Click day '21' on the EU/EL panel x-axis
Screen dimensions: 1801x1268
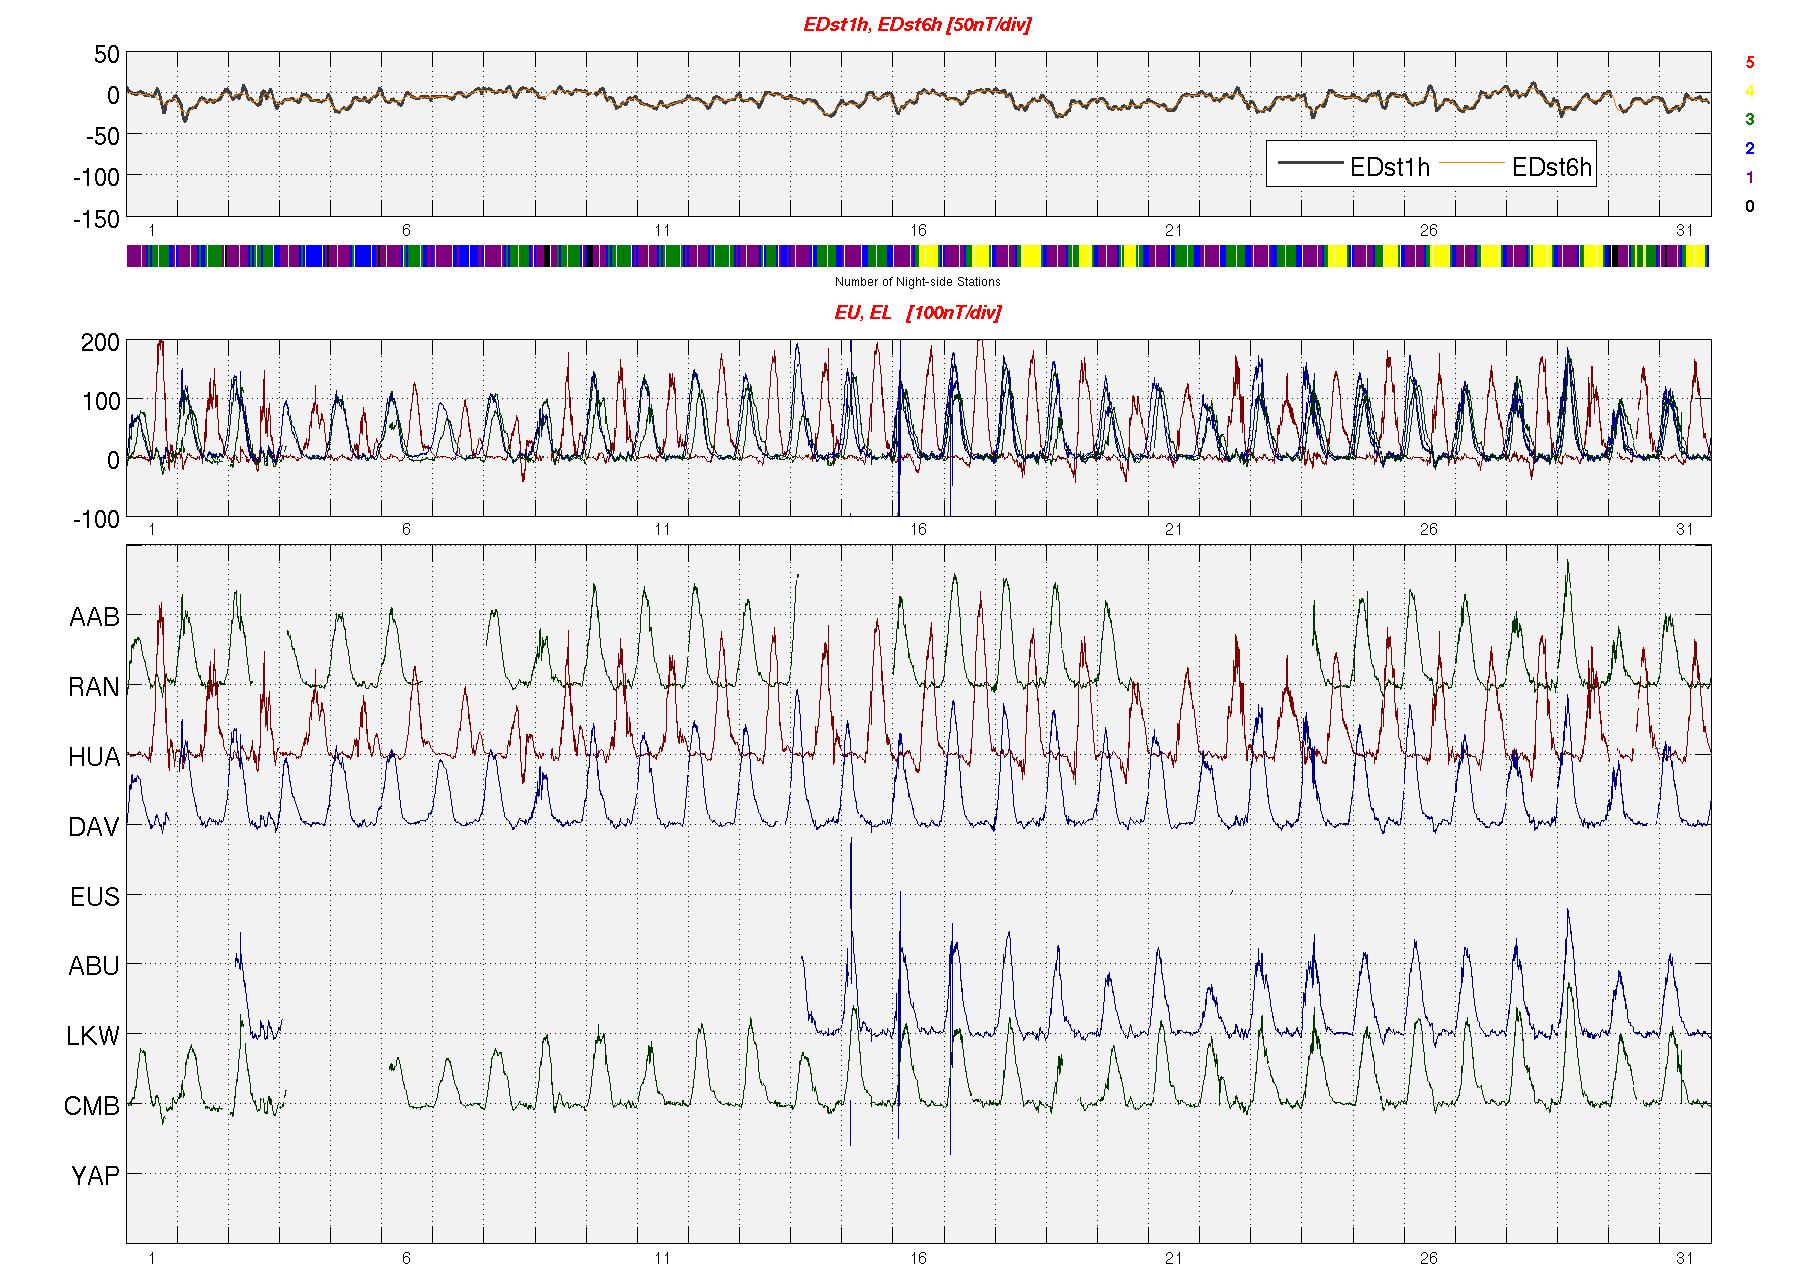1173,530
